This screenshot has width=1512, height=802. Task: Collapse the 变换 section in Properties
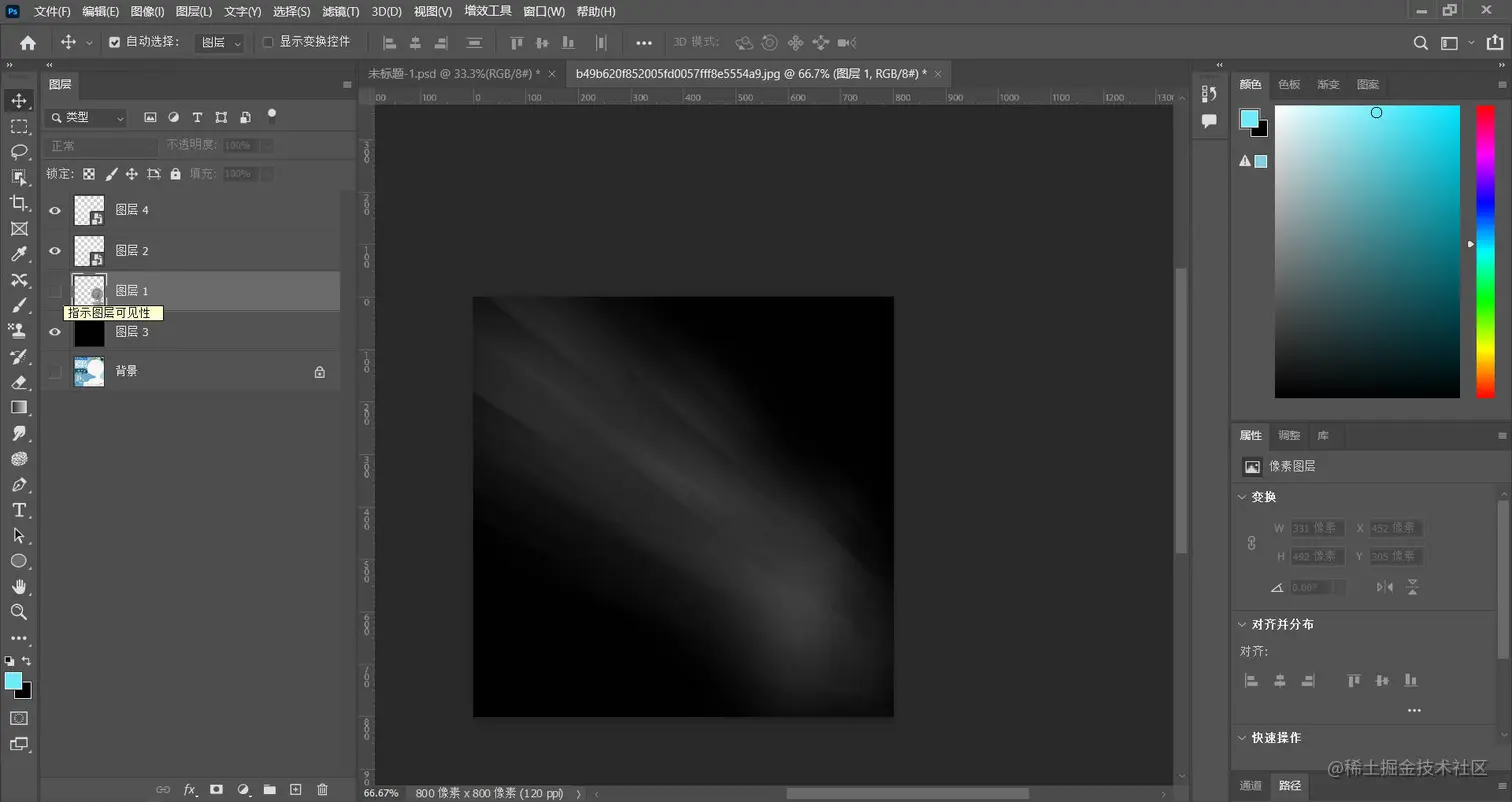click(1242, 497)
